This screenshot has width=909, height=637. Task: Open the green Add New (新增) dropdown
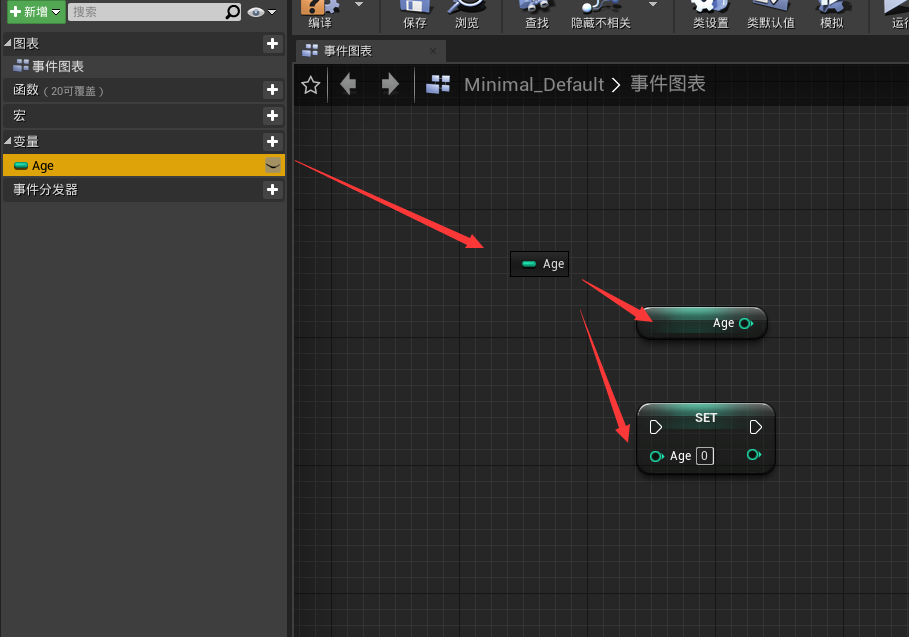(36, 12)
